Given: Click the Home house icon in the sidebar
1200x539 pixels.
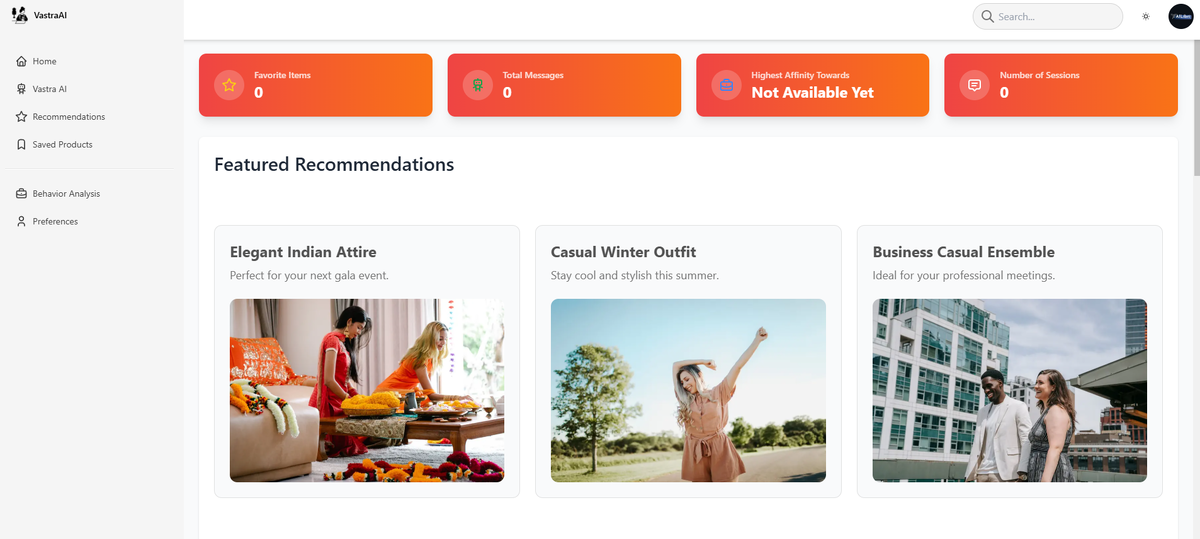Looking at the screenshot, I should [x=21, y=62].
